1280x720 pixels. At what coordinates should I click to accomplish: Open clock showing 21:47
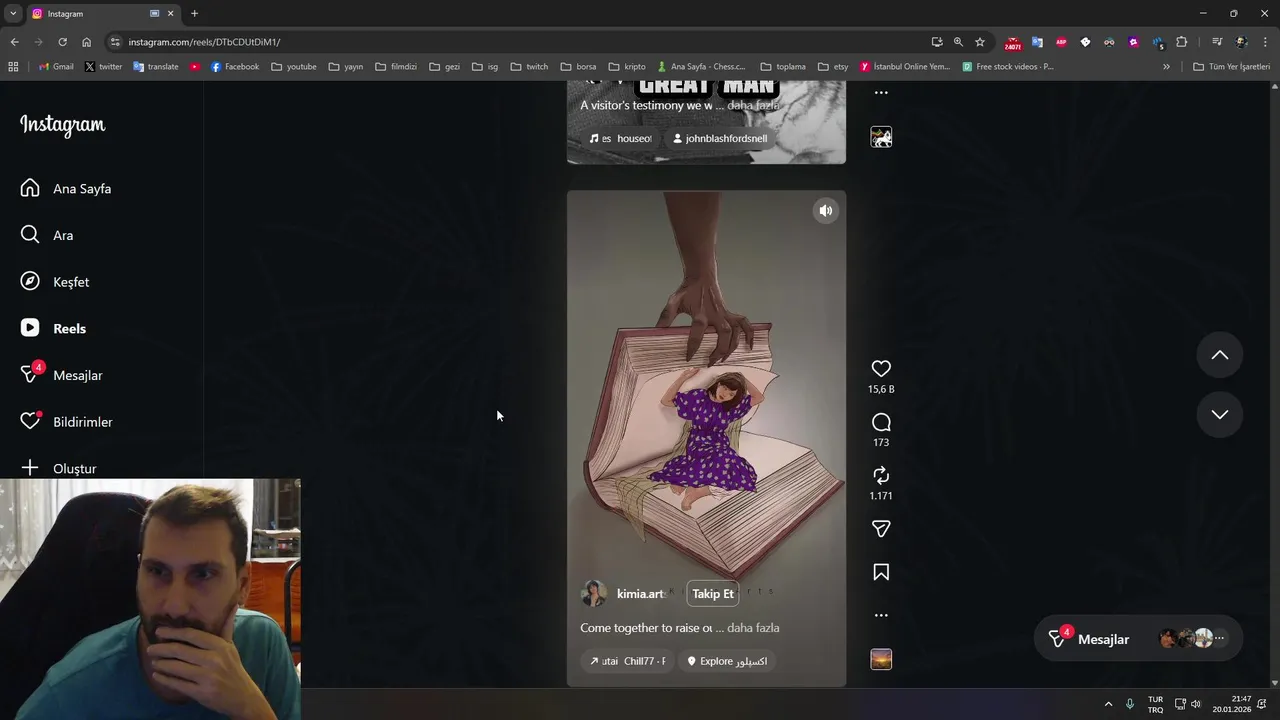click(1232, 704)
